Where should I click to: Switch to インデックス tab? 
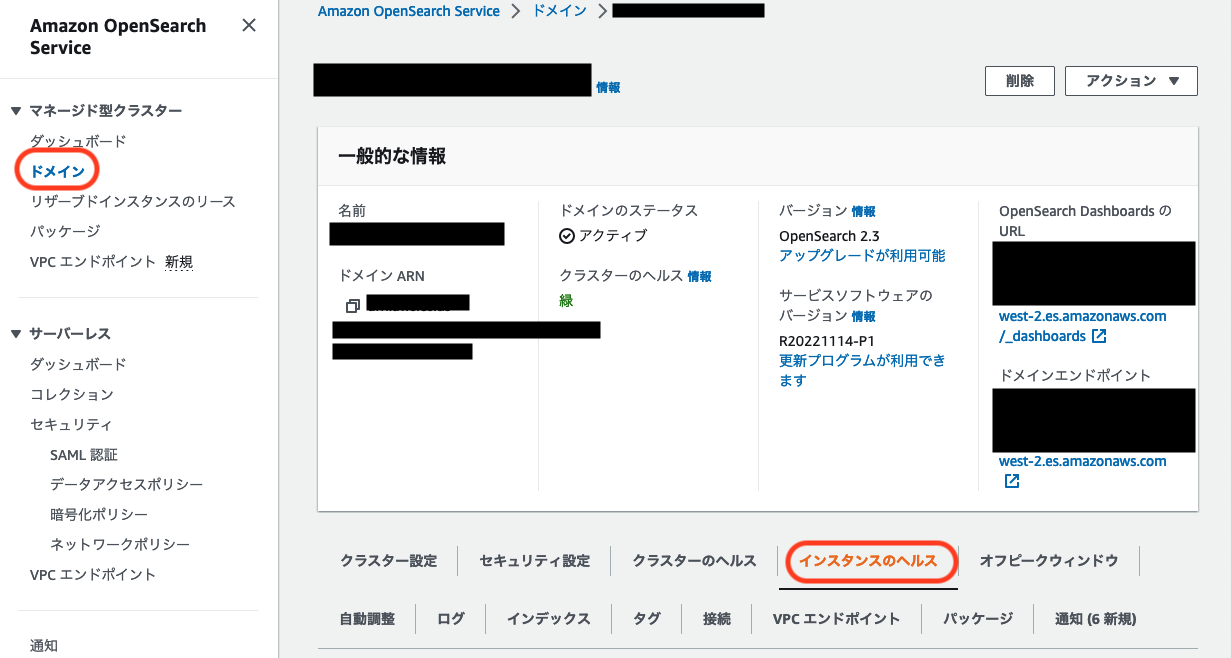pos(549,619)
